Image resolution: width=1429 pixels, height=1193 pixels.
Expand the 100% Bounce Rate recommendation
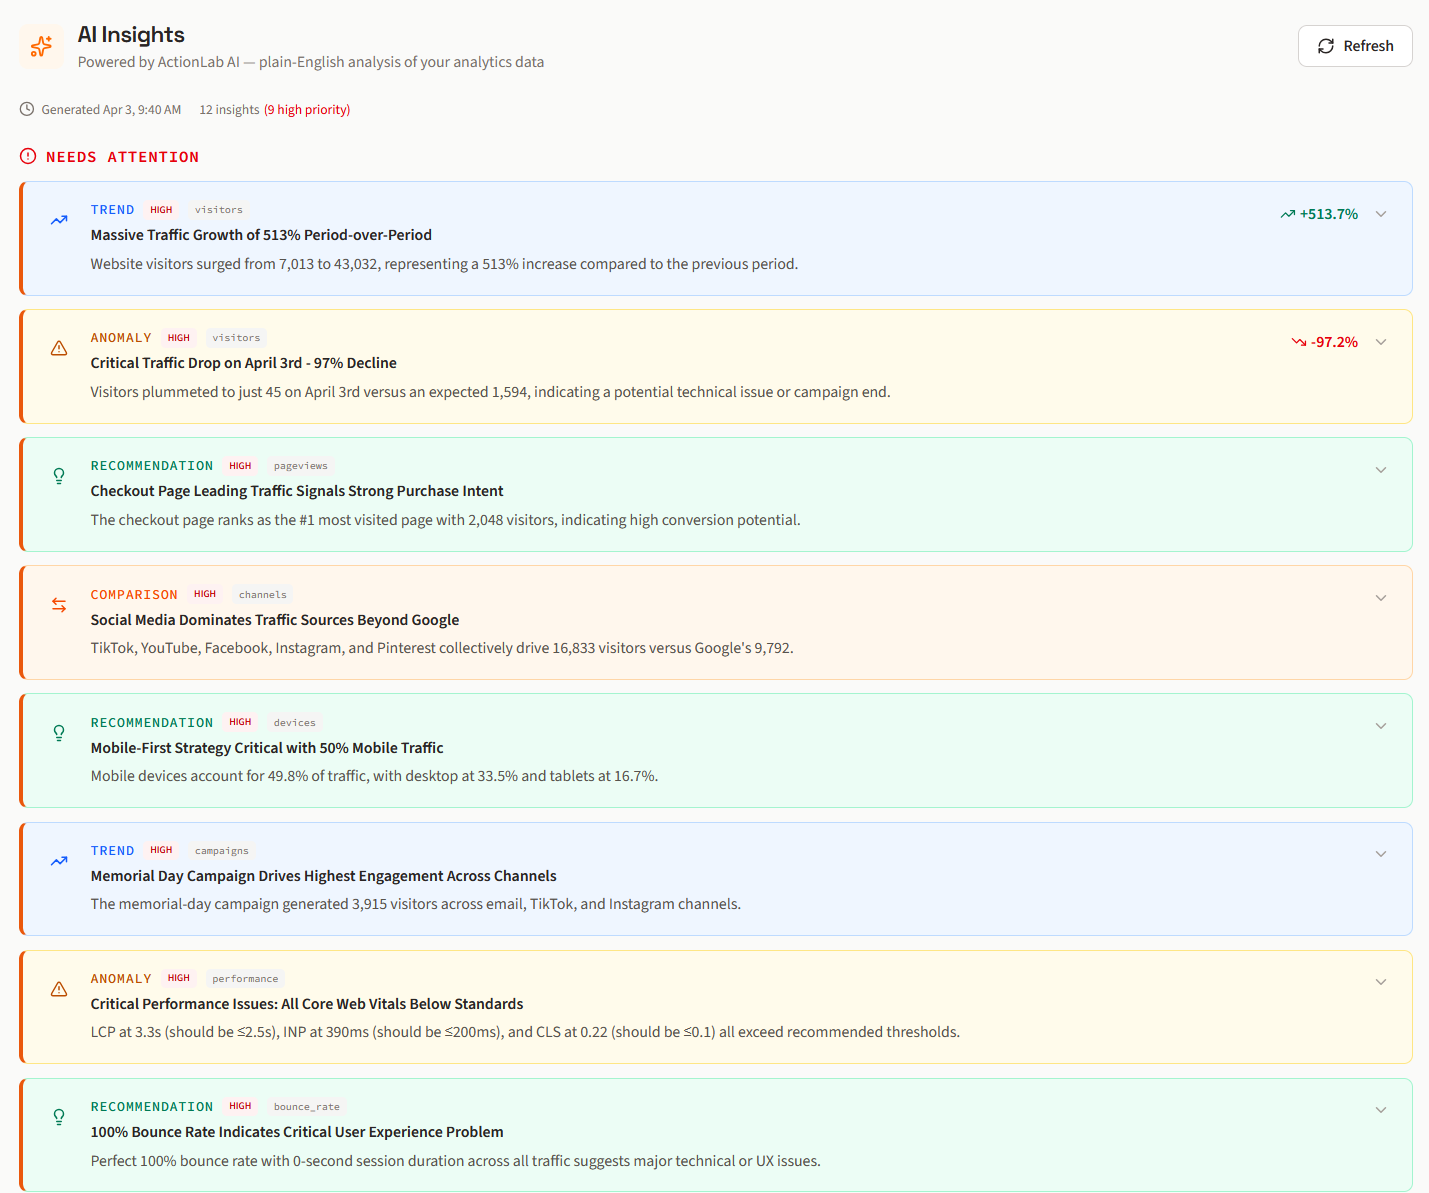tap(1381, 1109)
